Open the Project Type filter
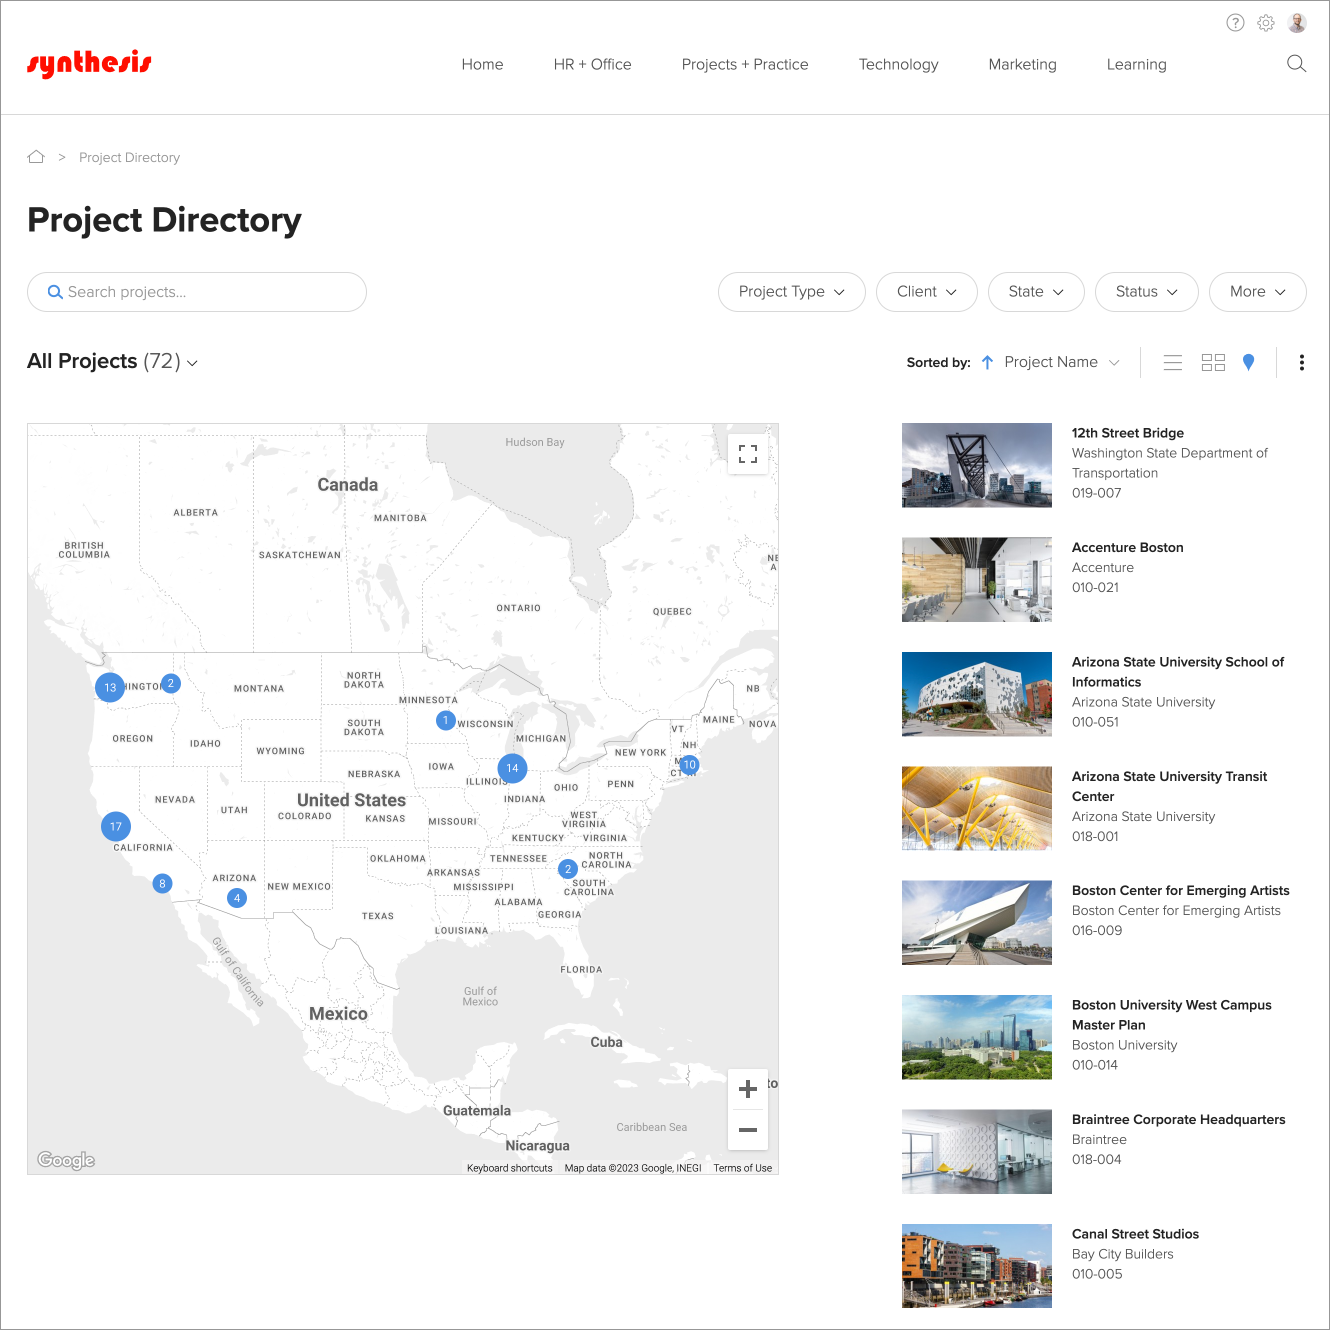 [791, 291]
